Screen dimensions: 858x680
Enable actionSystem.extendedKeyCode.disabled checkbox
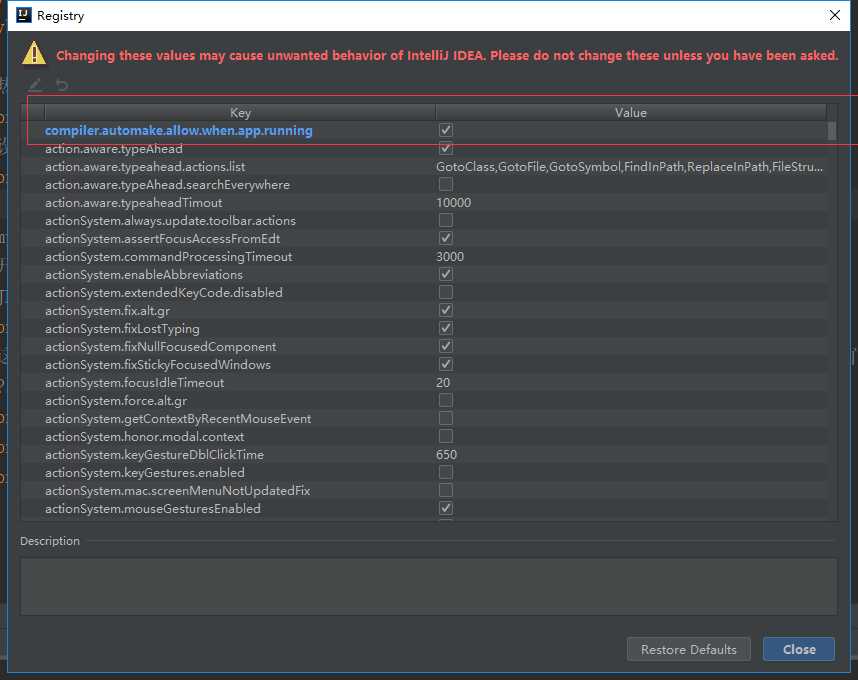click(445, 293)
